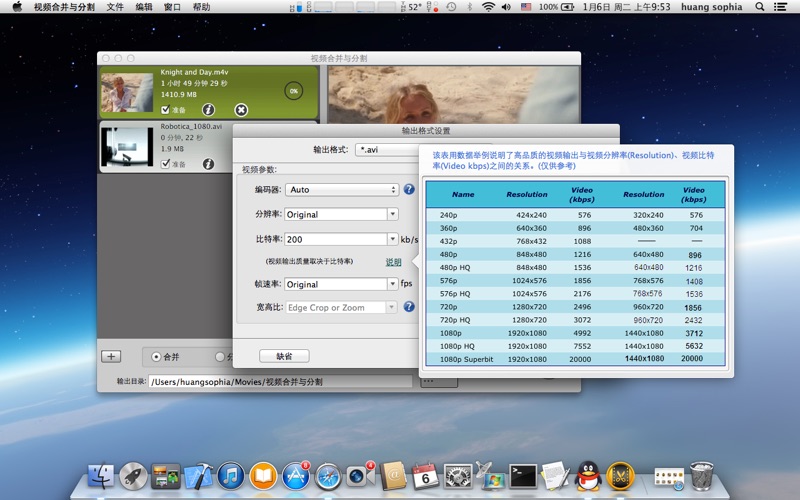Image resolution: width=800 pixels, height=500 pixels.
Task: Toggle the 准备 checkbox for Robotica_1080.avi
Action: (x=165, y=164)
